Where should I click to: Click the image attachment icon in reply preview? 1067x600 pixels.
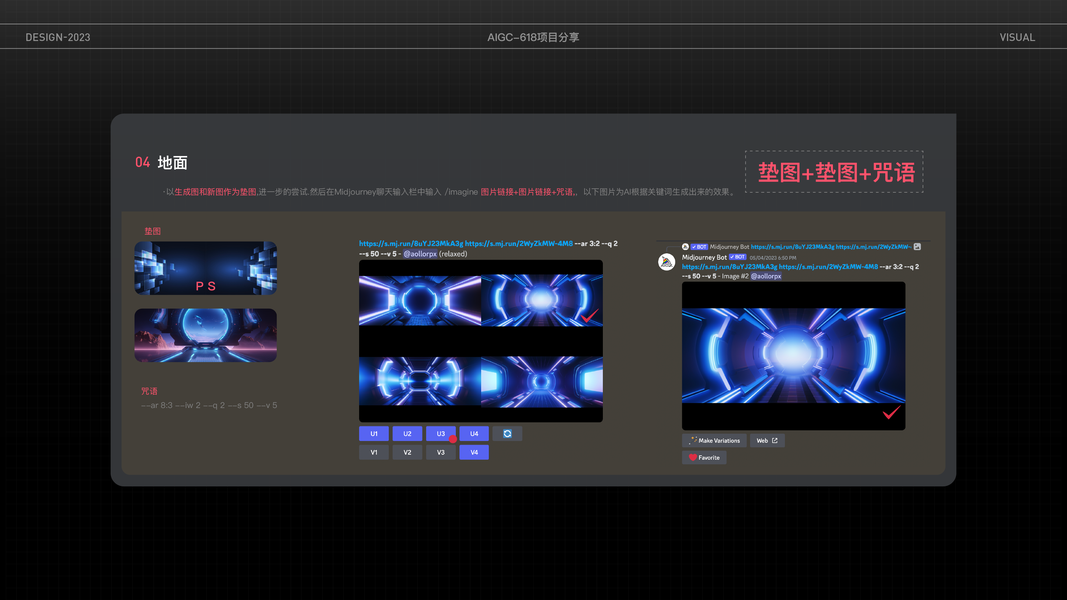[917, 247]
